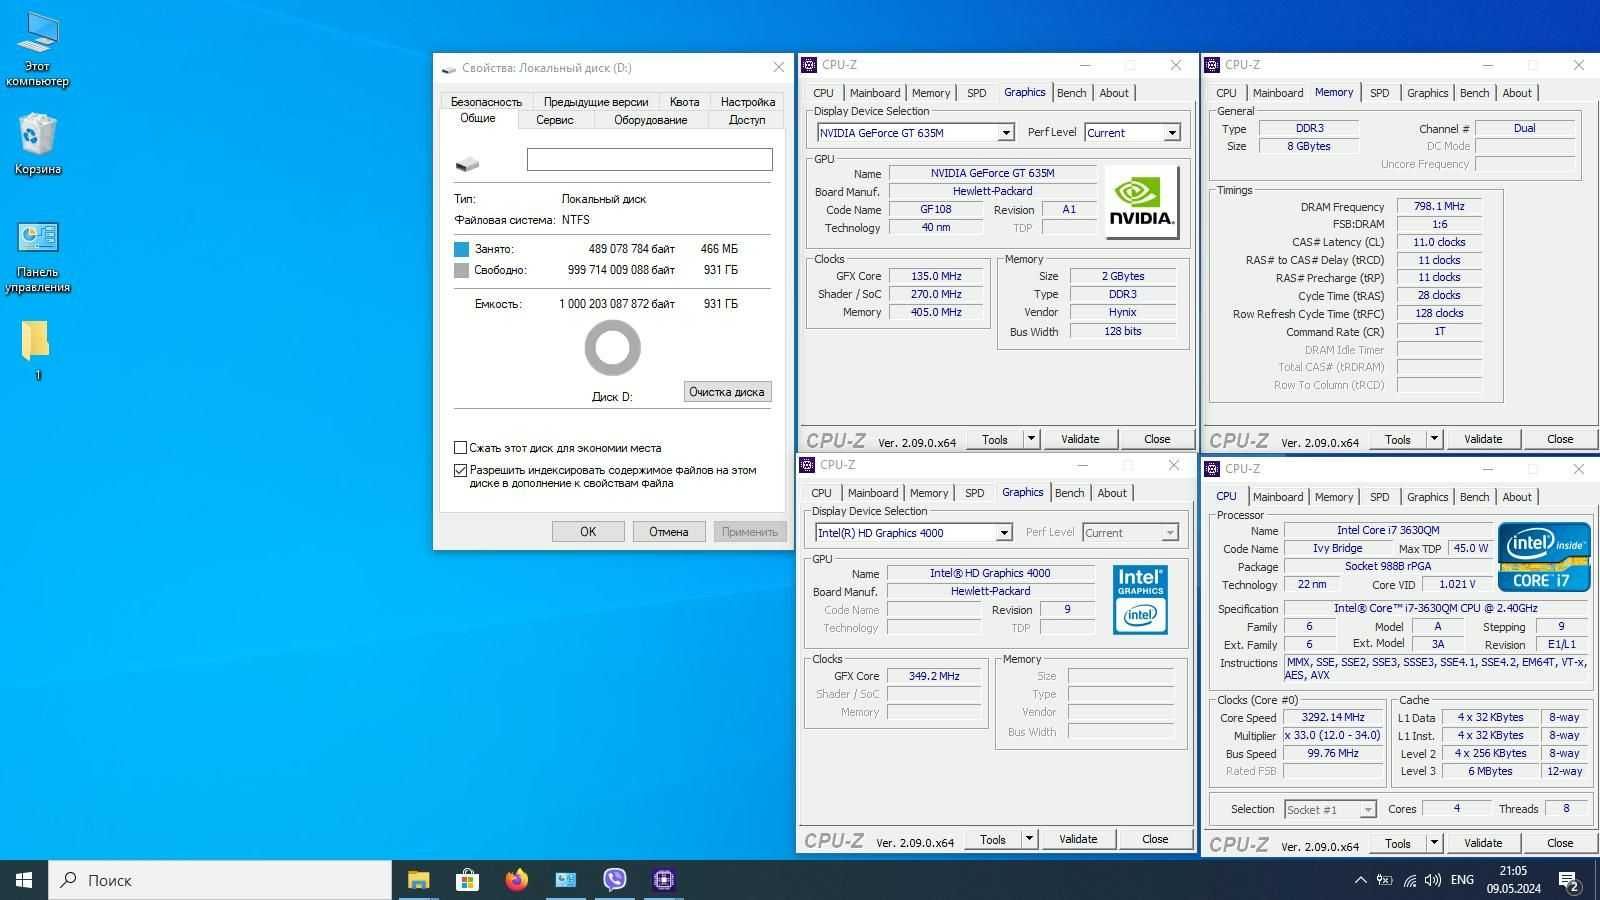The height and width of the screenshot is (900, 1600).
Task: Select the folder named 1 on desktop
Action: click(x=37, y=350)
